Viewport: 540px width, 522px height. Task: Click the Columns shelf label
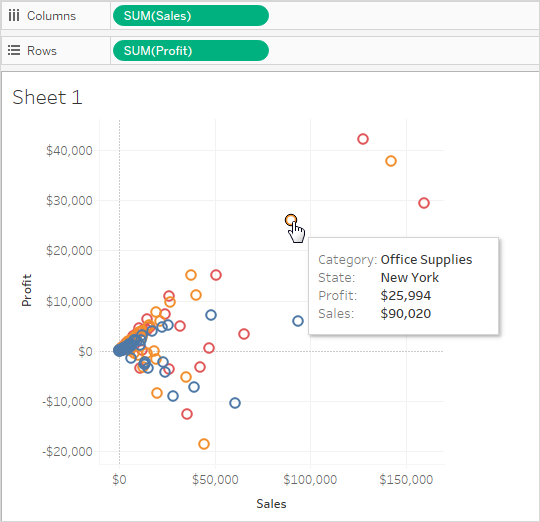(51, 16)
